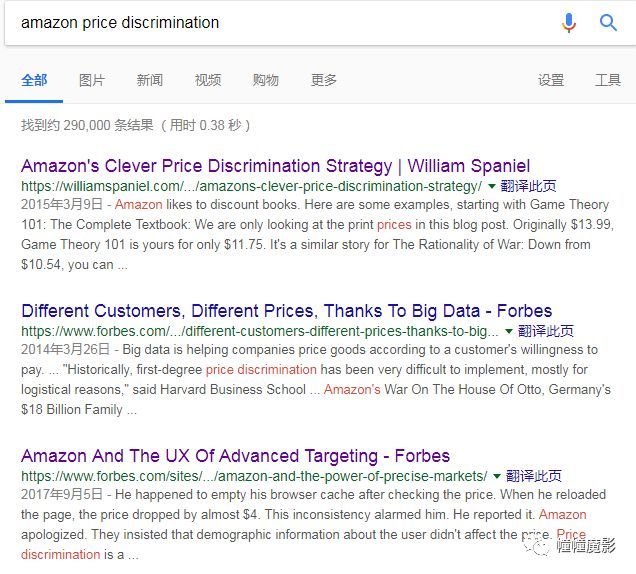
Task: Open the 工具 tools option
Action: [x=608, y=80]
